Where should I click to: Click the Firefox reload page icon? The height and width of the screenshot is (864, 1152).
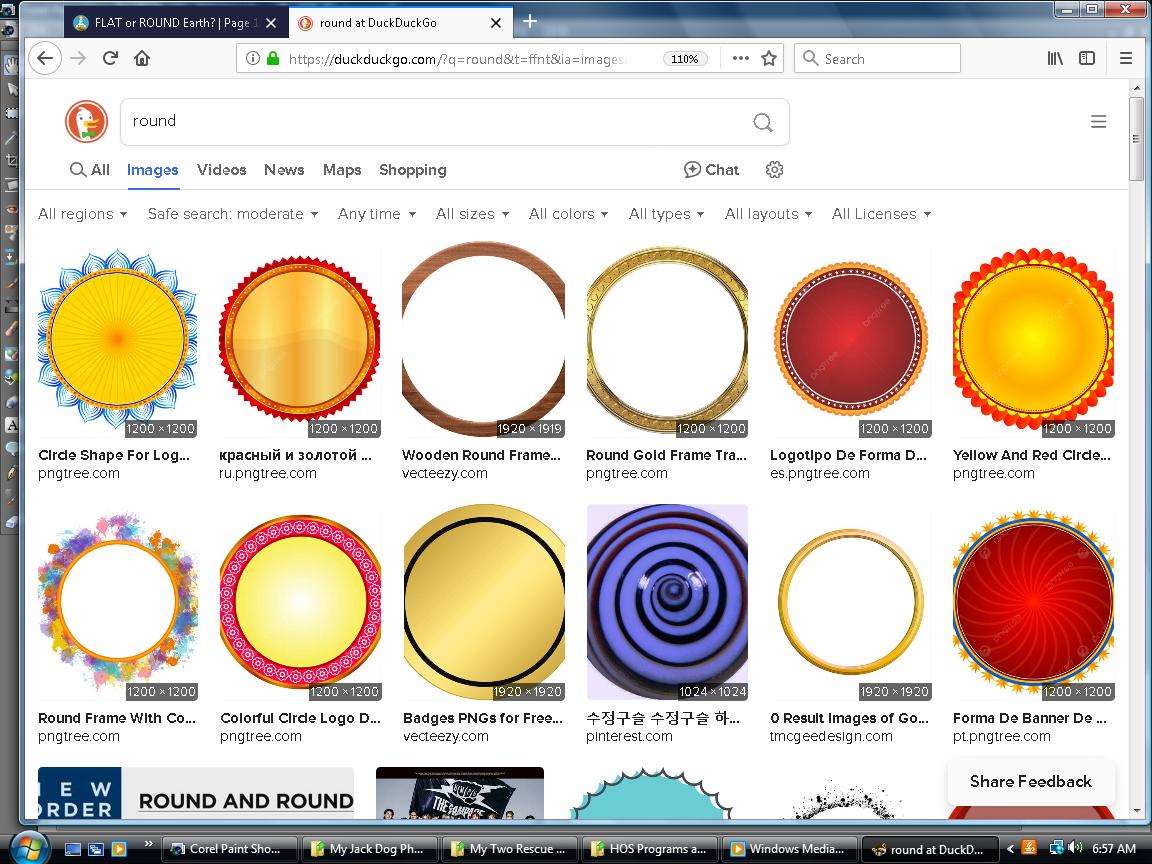tap(110, 58)
